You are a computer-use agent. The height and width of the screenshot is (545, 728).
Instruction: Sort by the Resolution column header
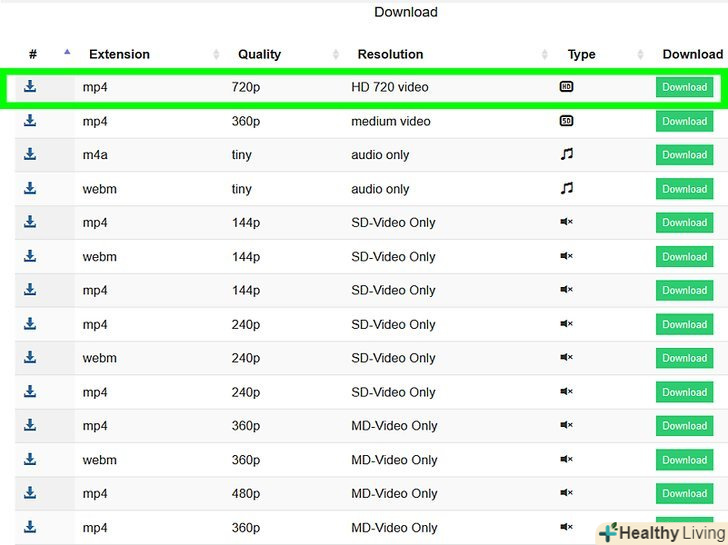coord(390,54)
